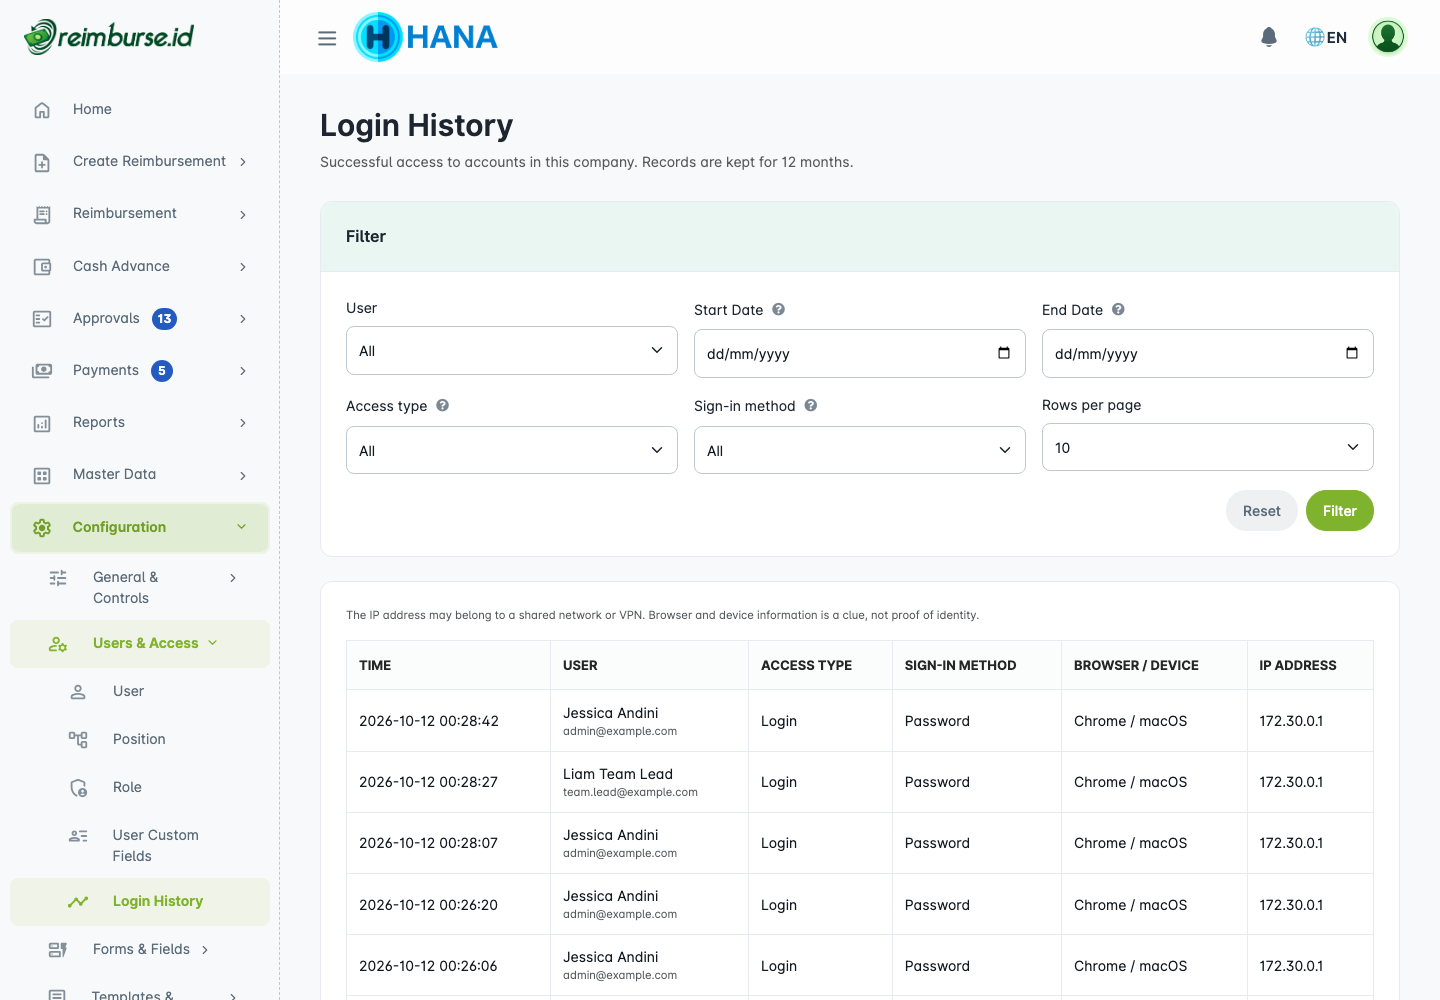Click the globe language icon
This screenshot has width=1440, height=1000.
[1315, 37]
